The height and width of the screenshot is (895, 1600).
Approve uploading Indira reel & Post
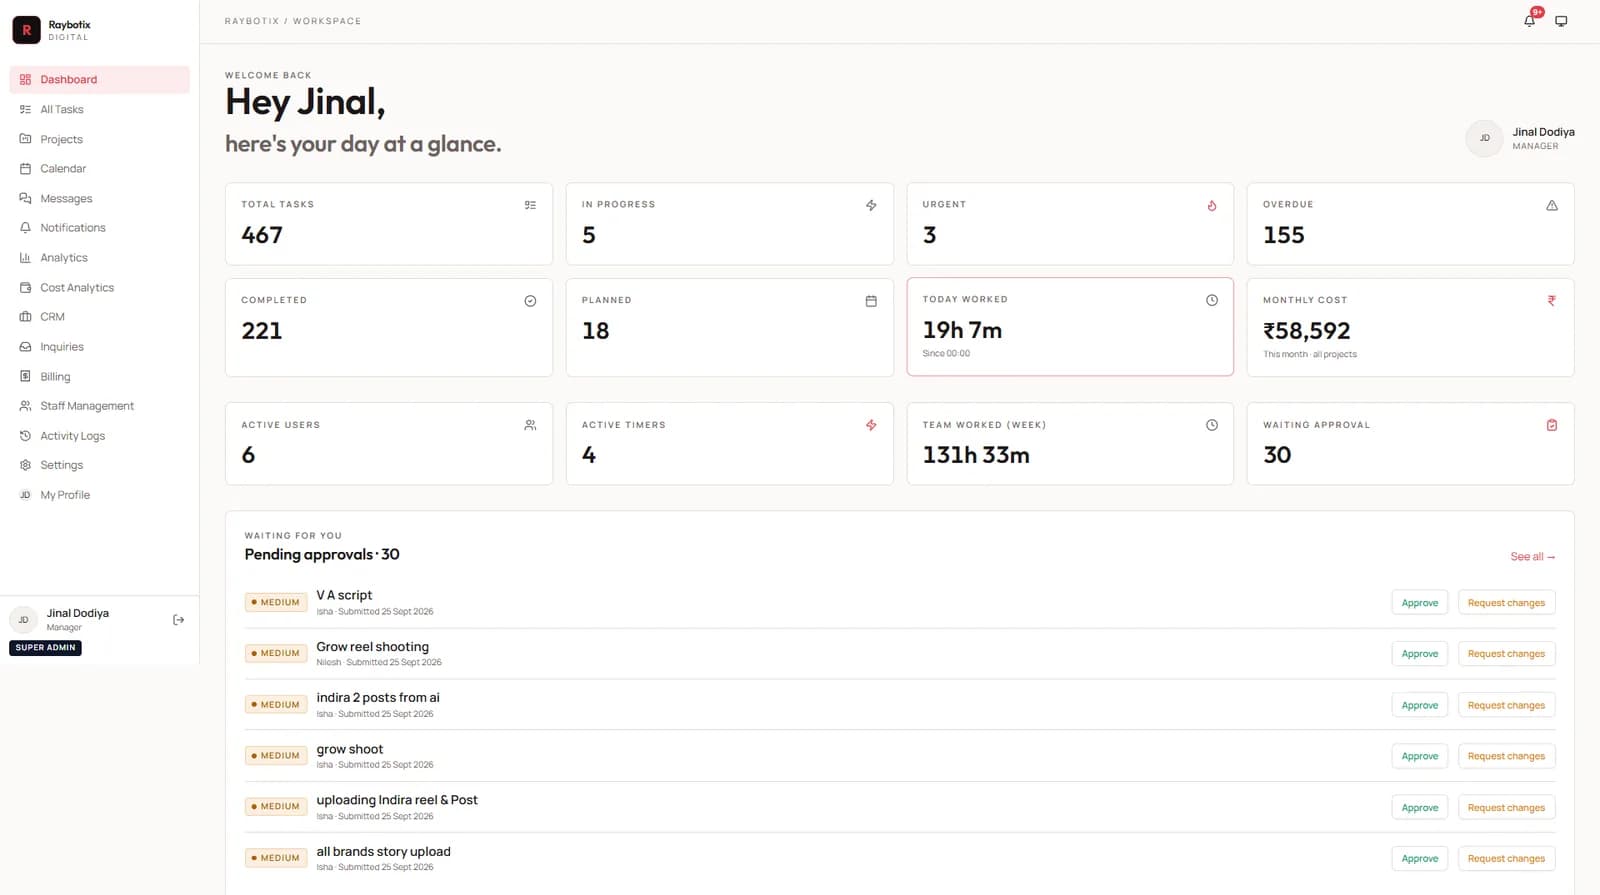pyautogui.click(x=1419, y=808)
